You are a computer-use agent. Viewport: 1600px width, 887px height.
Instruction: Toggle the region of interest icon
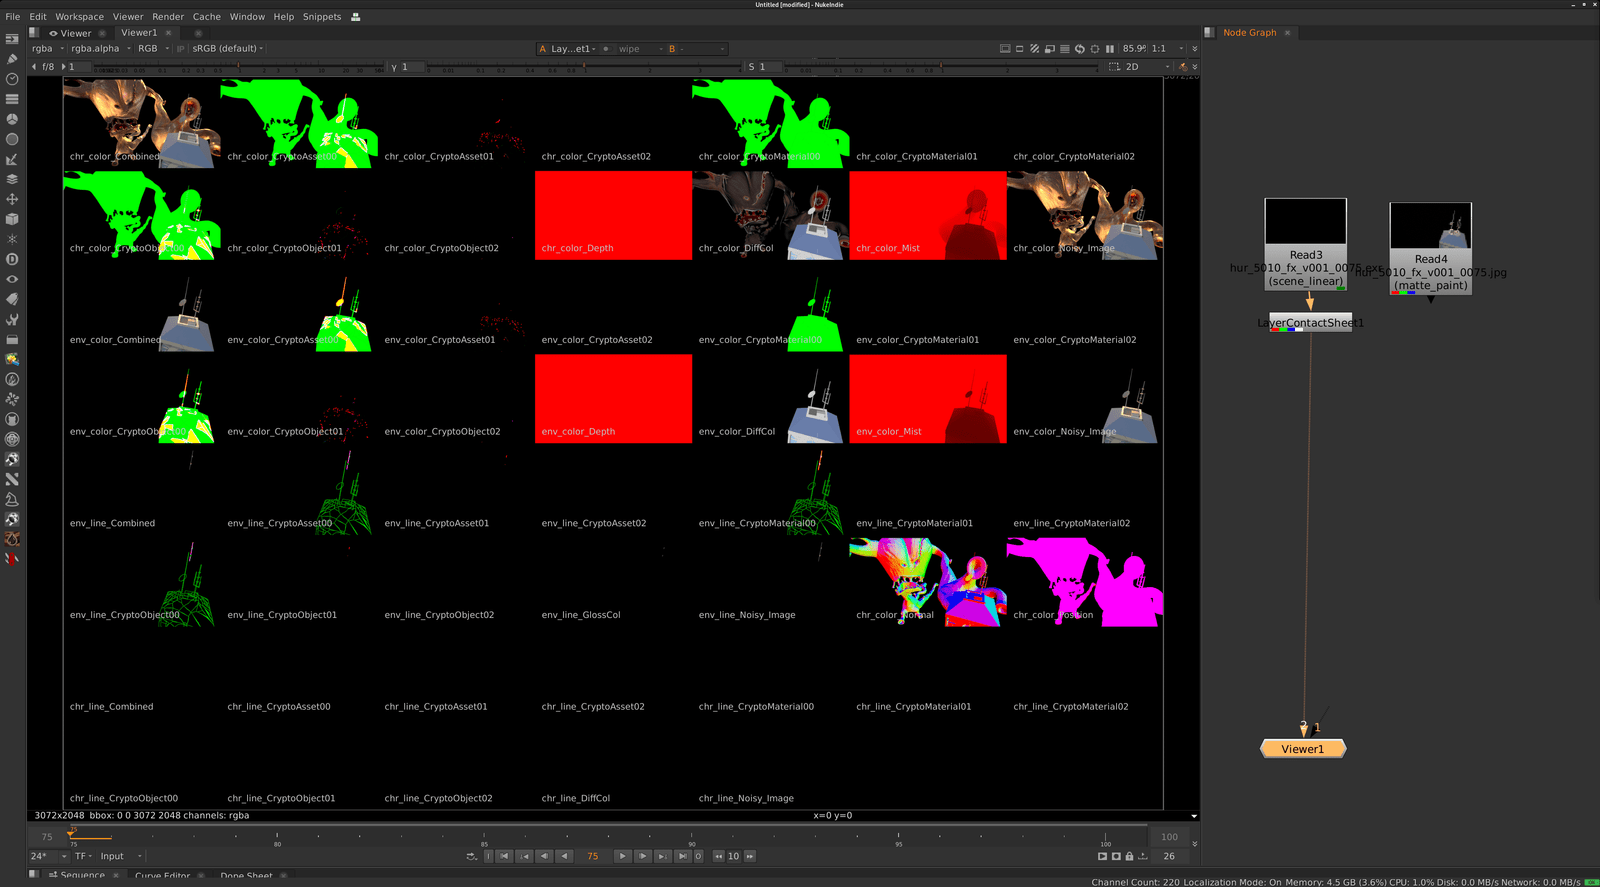point(1114,67)
